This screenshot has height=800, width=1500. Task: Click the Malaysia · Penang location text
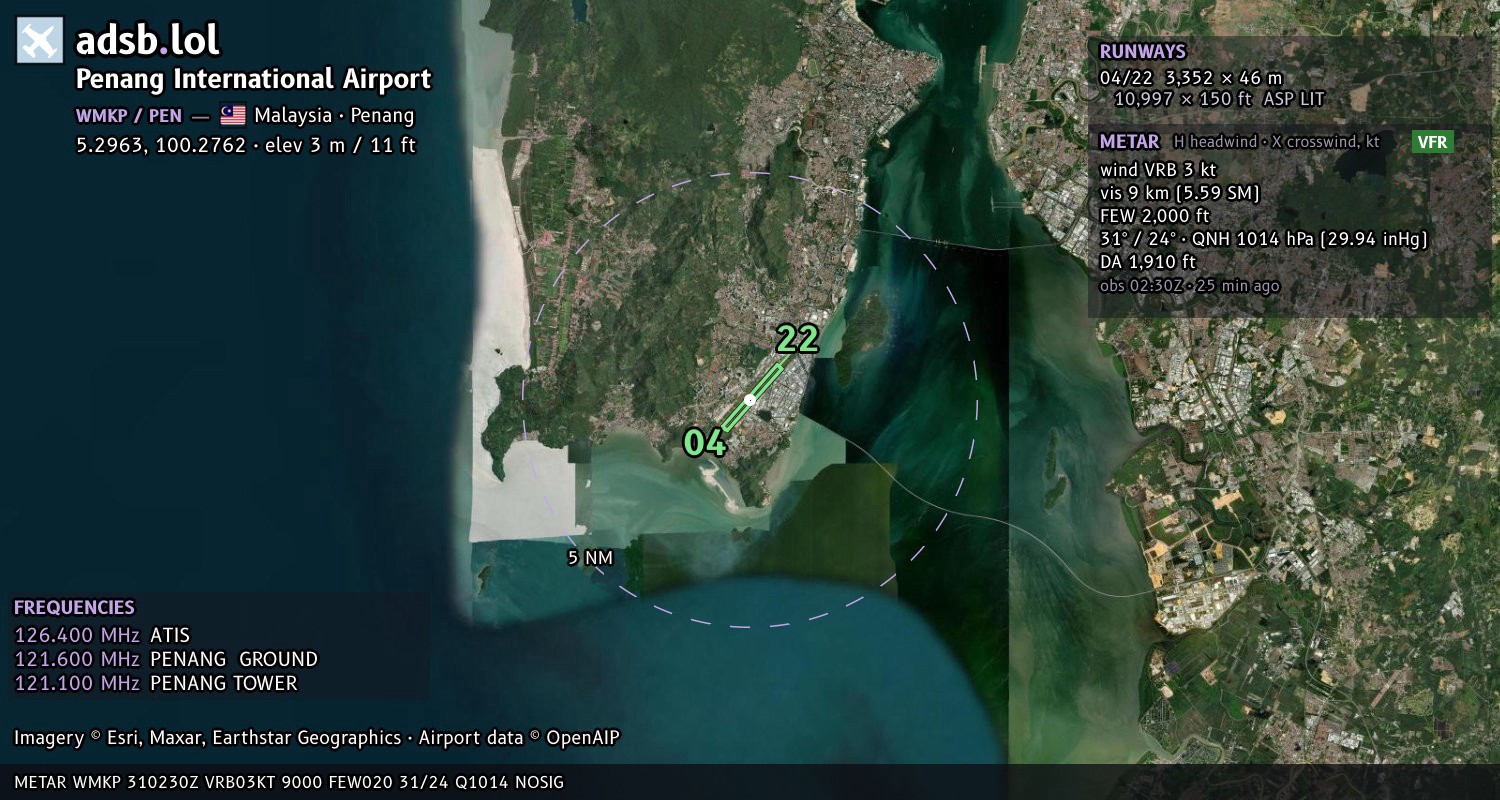click(x=334, y=116)
